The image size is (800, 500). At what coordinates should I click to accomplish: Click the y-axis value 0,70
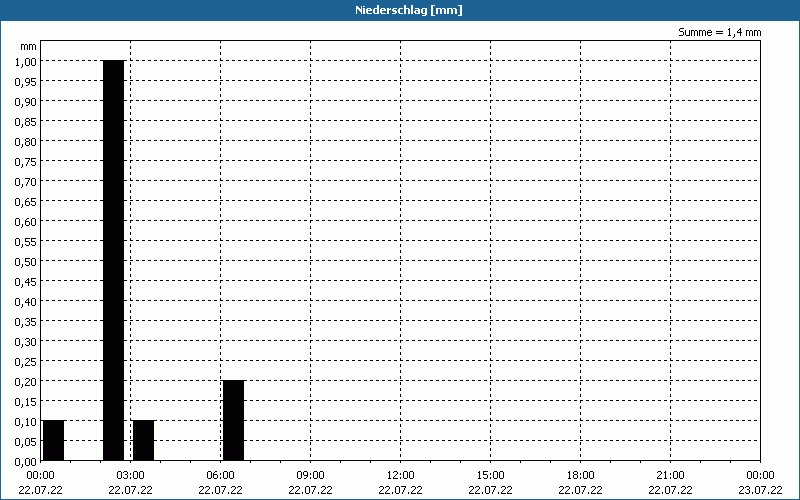[x=26, y=181]
